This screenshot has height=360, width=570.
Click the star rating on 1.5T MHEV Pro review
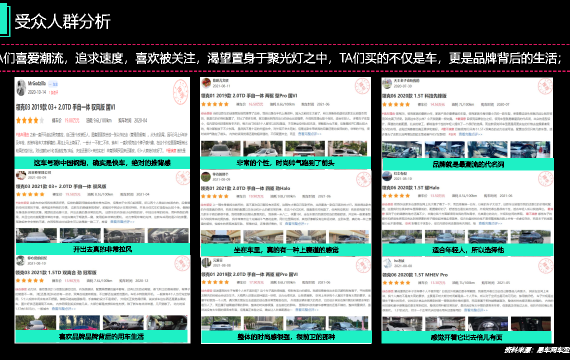(396, 283)
